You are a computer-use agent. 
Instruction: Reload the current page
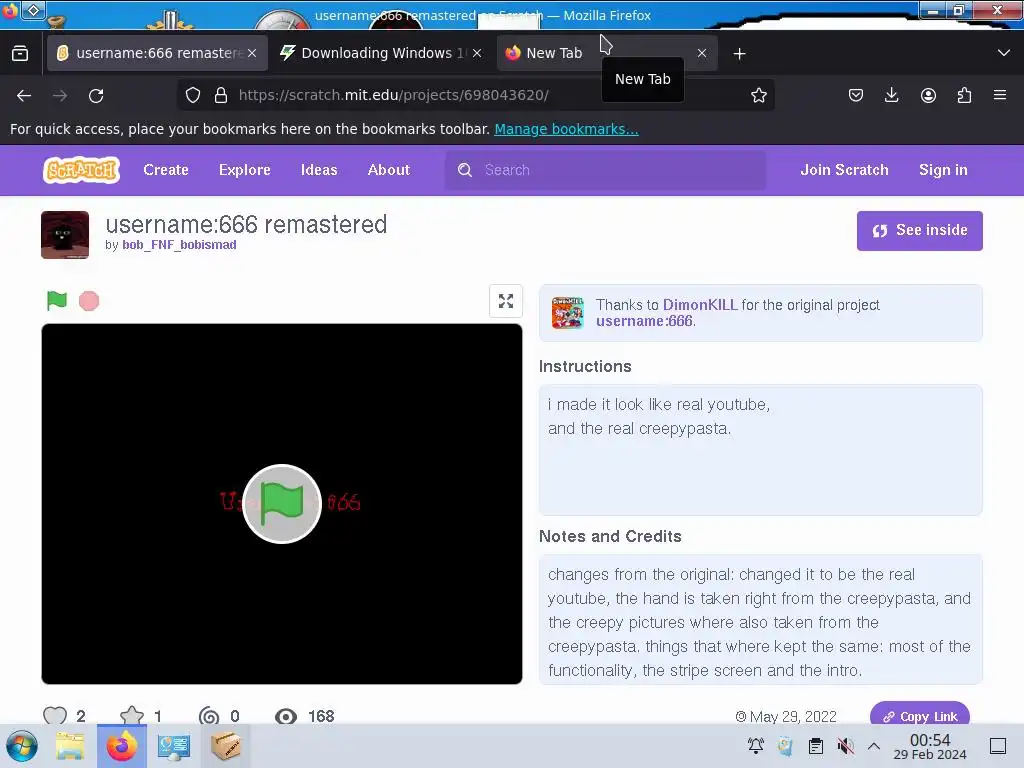pyautogui.click(x=96, y=95)
